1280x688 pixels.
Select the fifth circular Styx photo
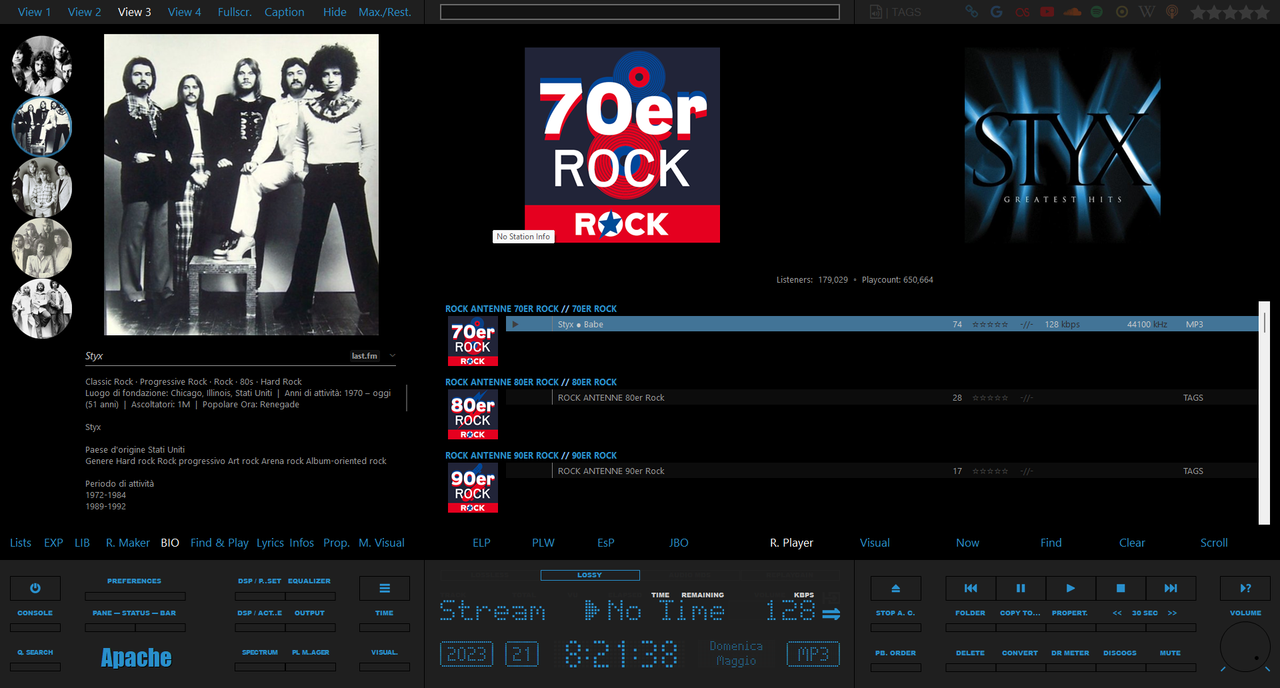(x=42, y=309)
